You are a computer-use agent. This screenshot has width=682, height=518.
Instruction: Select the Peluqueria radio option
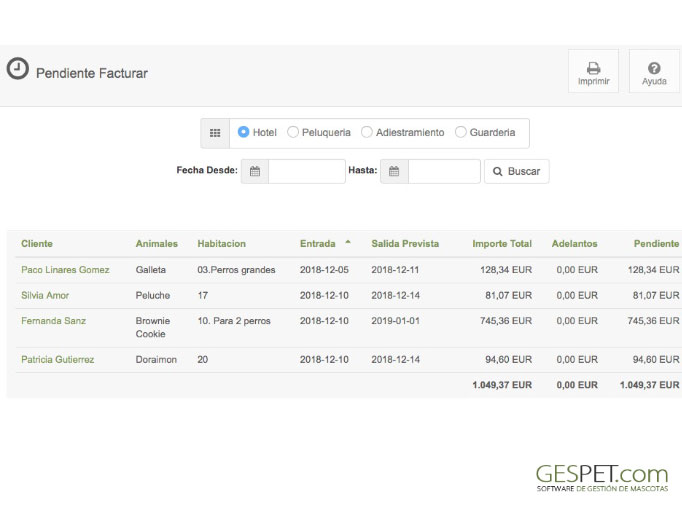click(293, 132)
